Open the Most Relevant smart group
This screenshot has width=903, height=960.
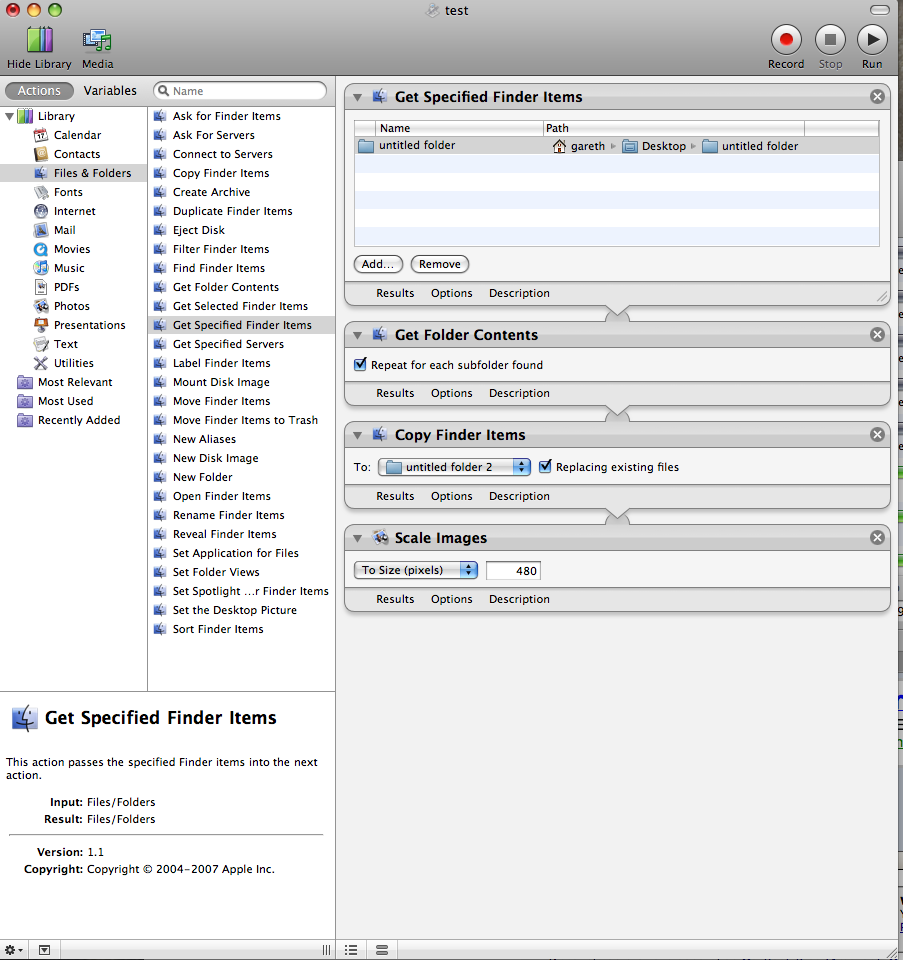(75, 381)
